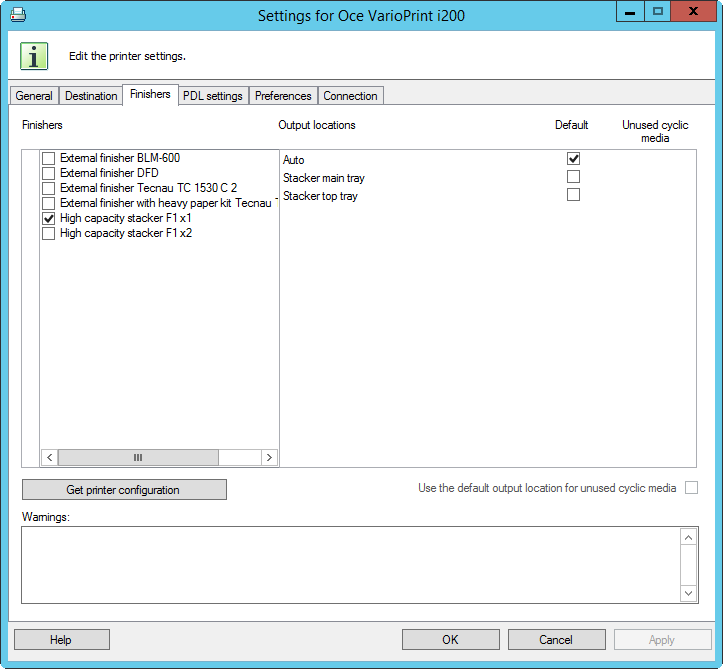Screen dimensions: 723x669
Task: Enable High capacity stacker F1 x2
Action: click(48, 234)
